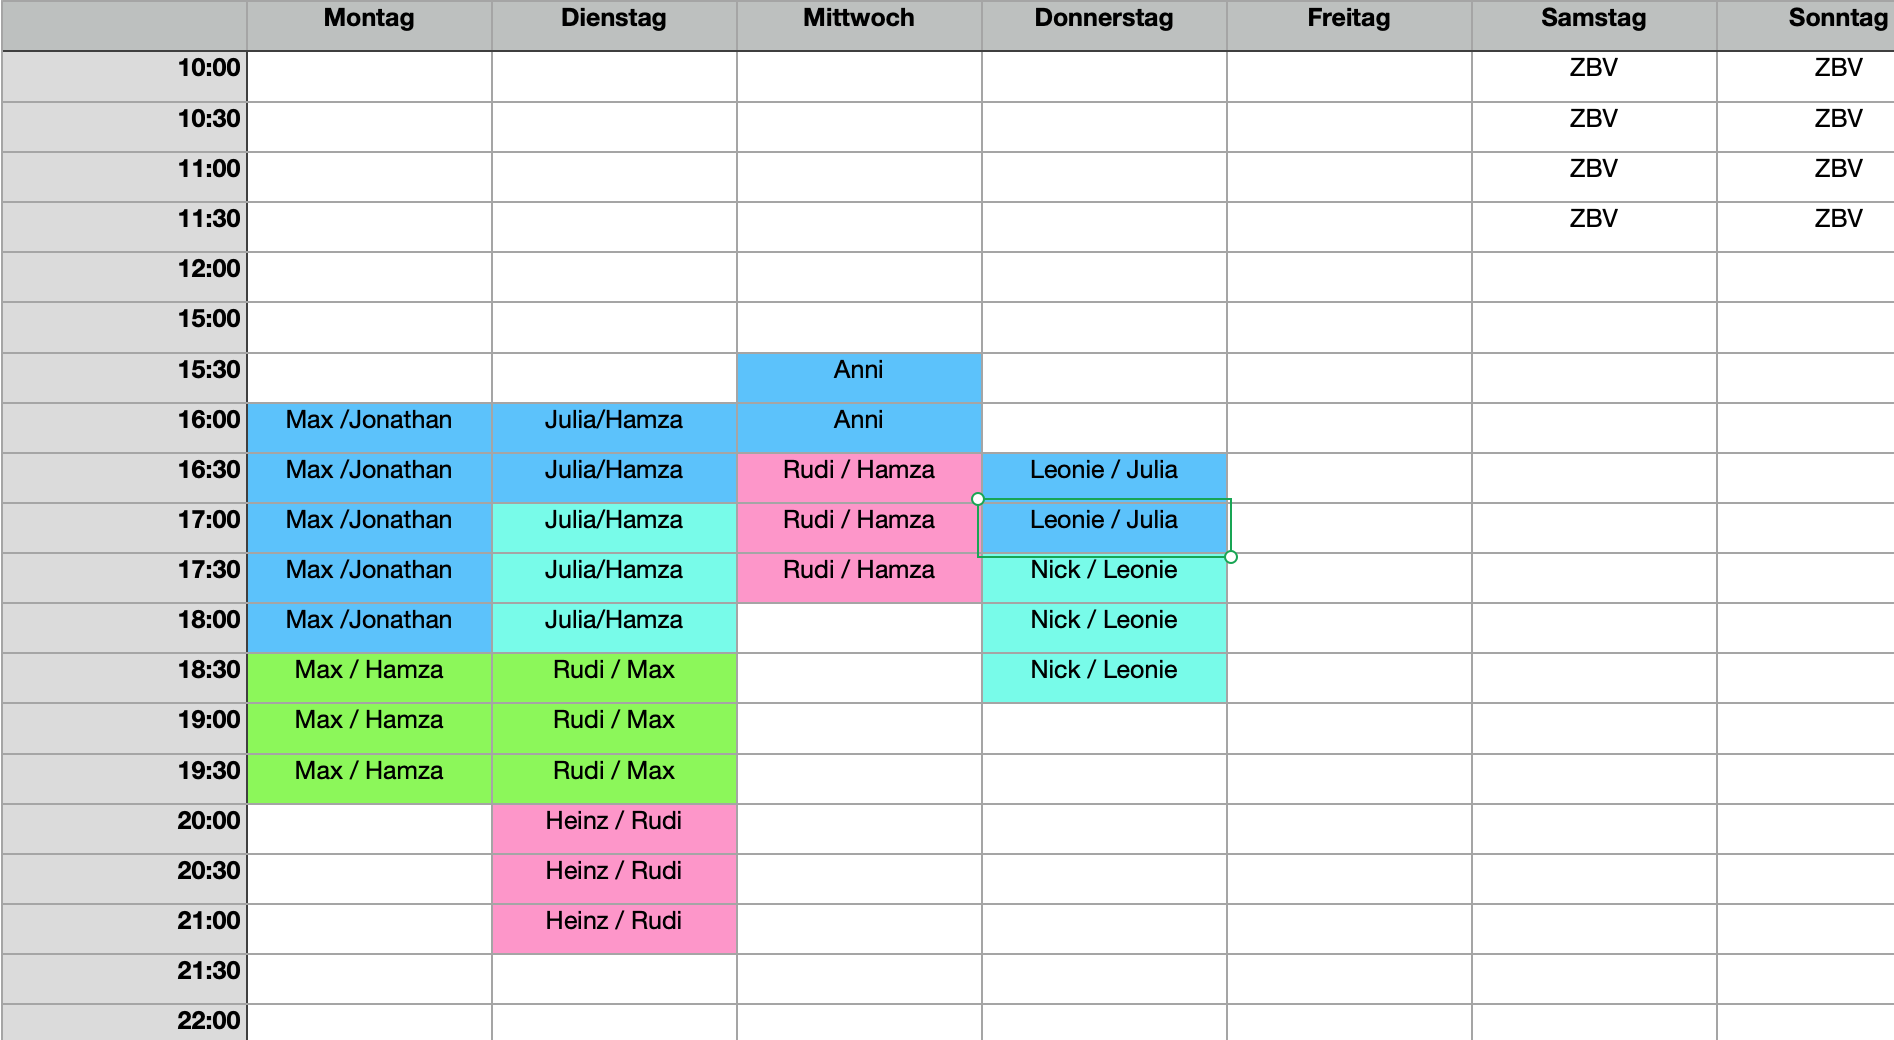Click the Mittwoch column header
The height and width of the screenshot is (1040, 1894).
(x=859, y=25)
